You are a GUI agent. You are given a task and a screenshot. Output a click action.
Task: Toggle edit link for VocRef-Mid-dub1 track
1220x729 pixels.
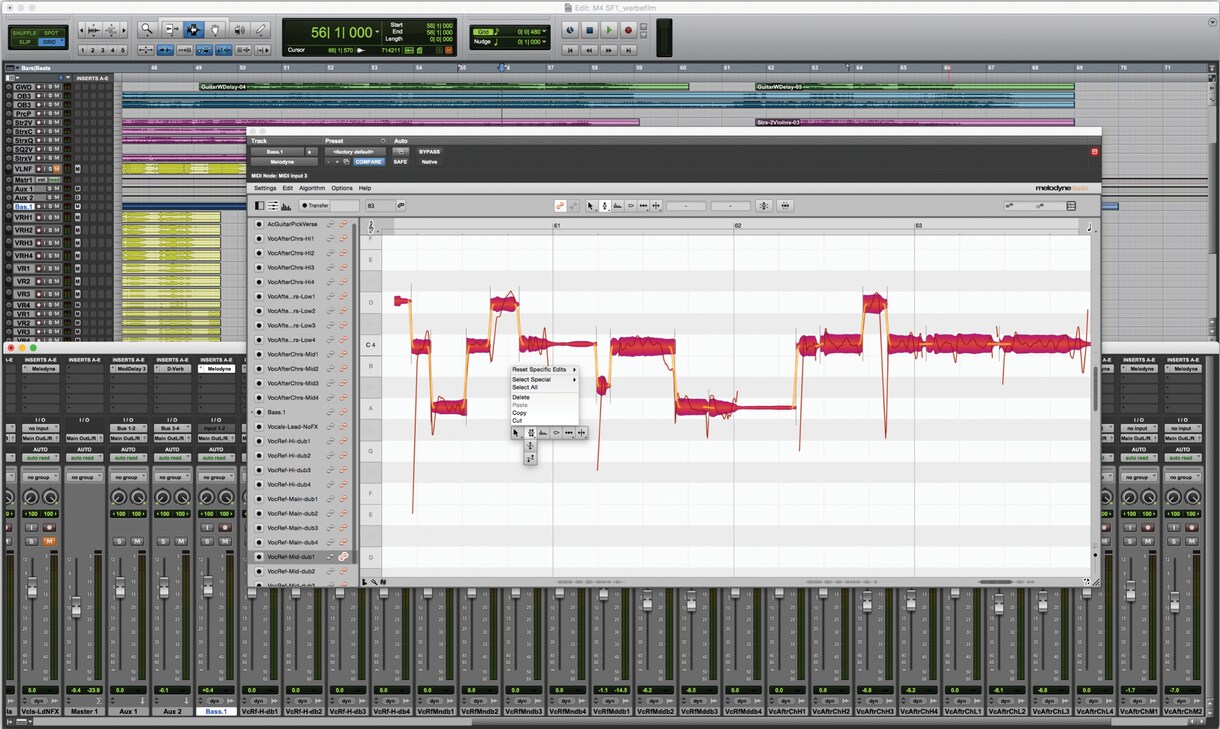click(x=343, y=557)
